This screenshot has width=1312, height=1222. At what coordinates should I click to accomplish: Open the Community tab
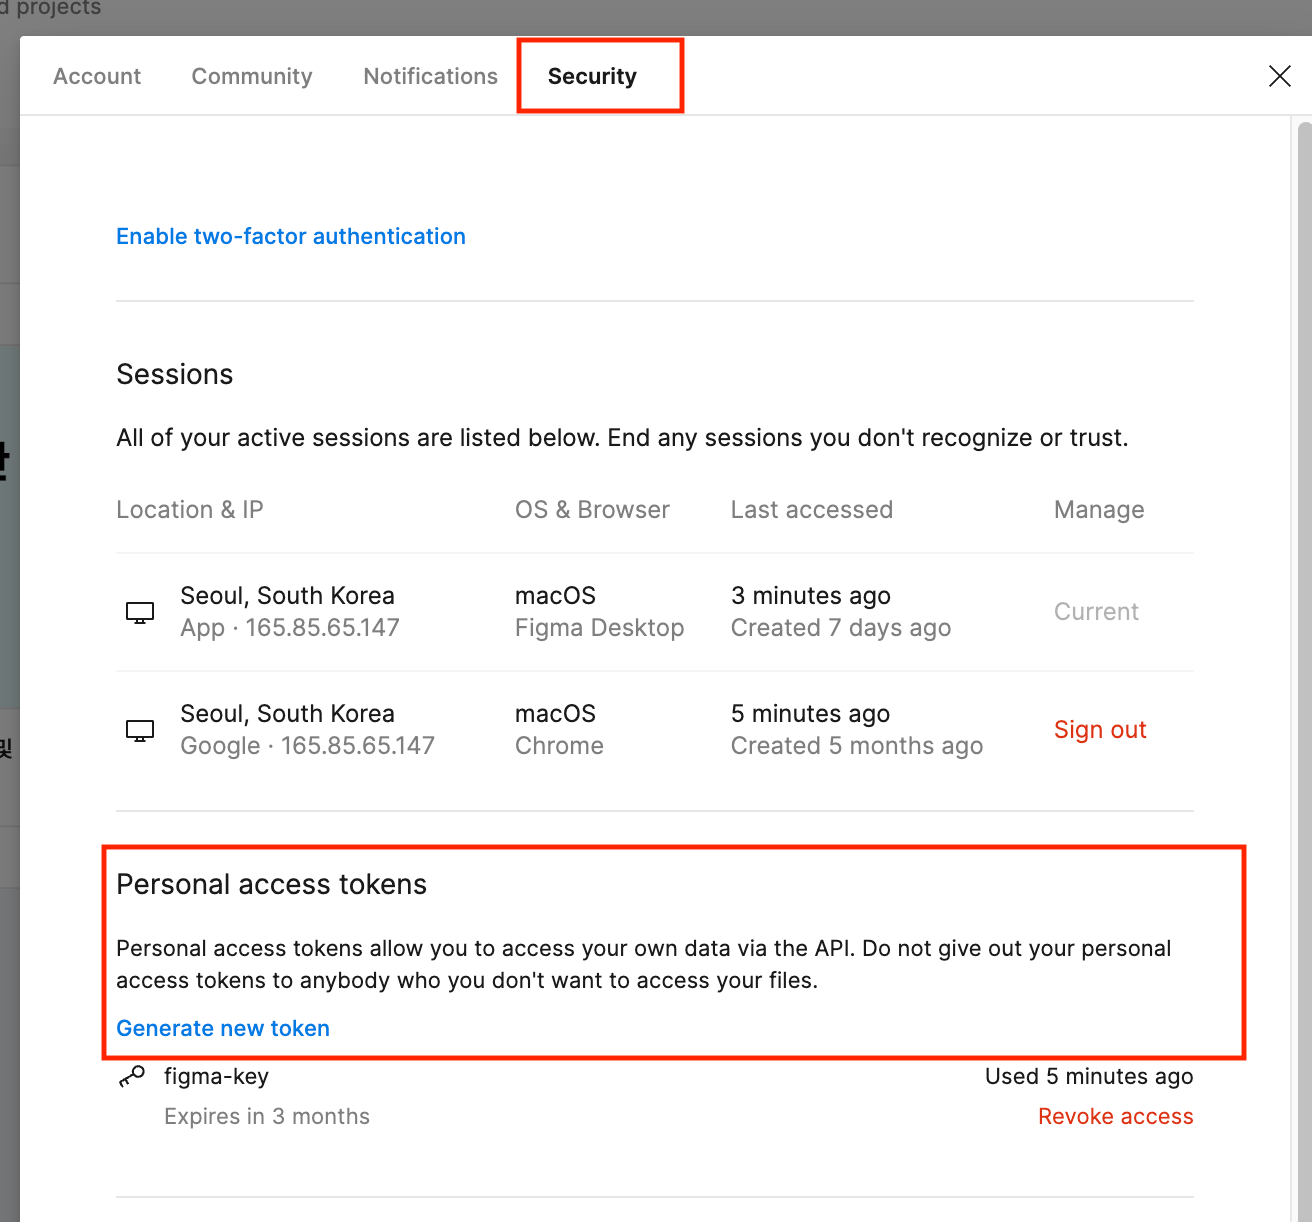(x=252, y=76)
